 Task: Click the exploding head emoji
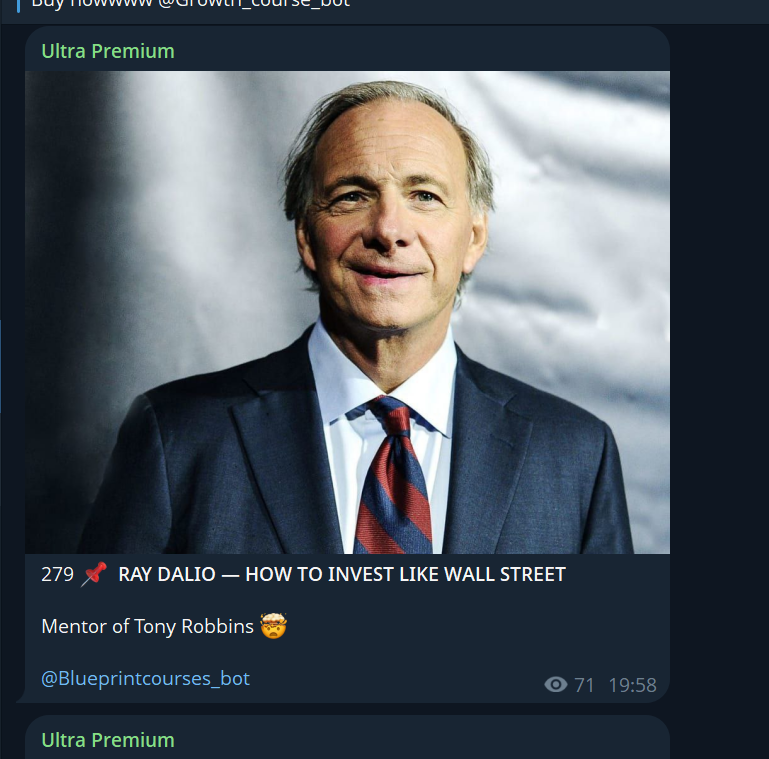[x=274, y=627]
